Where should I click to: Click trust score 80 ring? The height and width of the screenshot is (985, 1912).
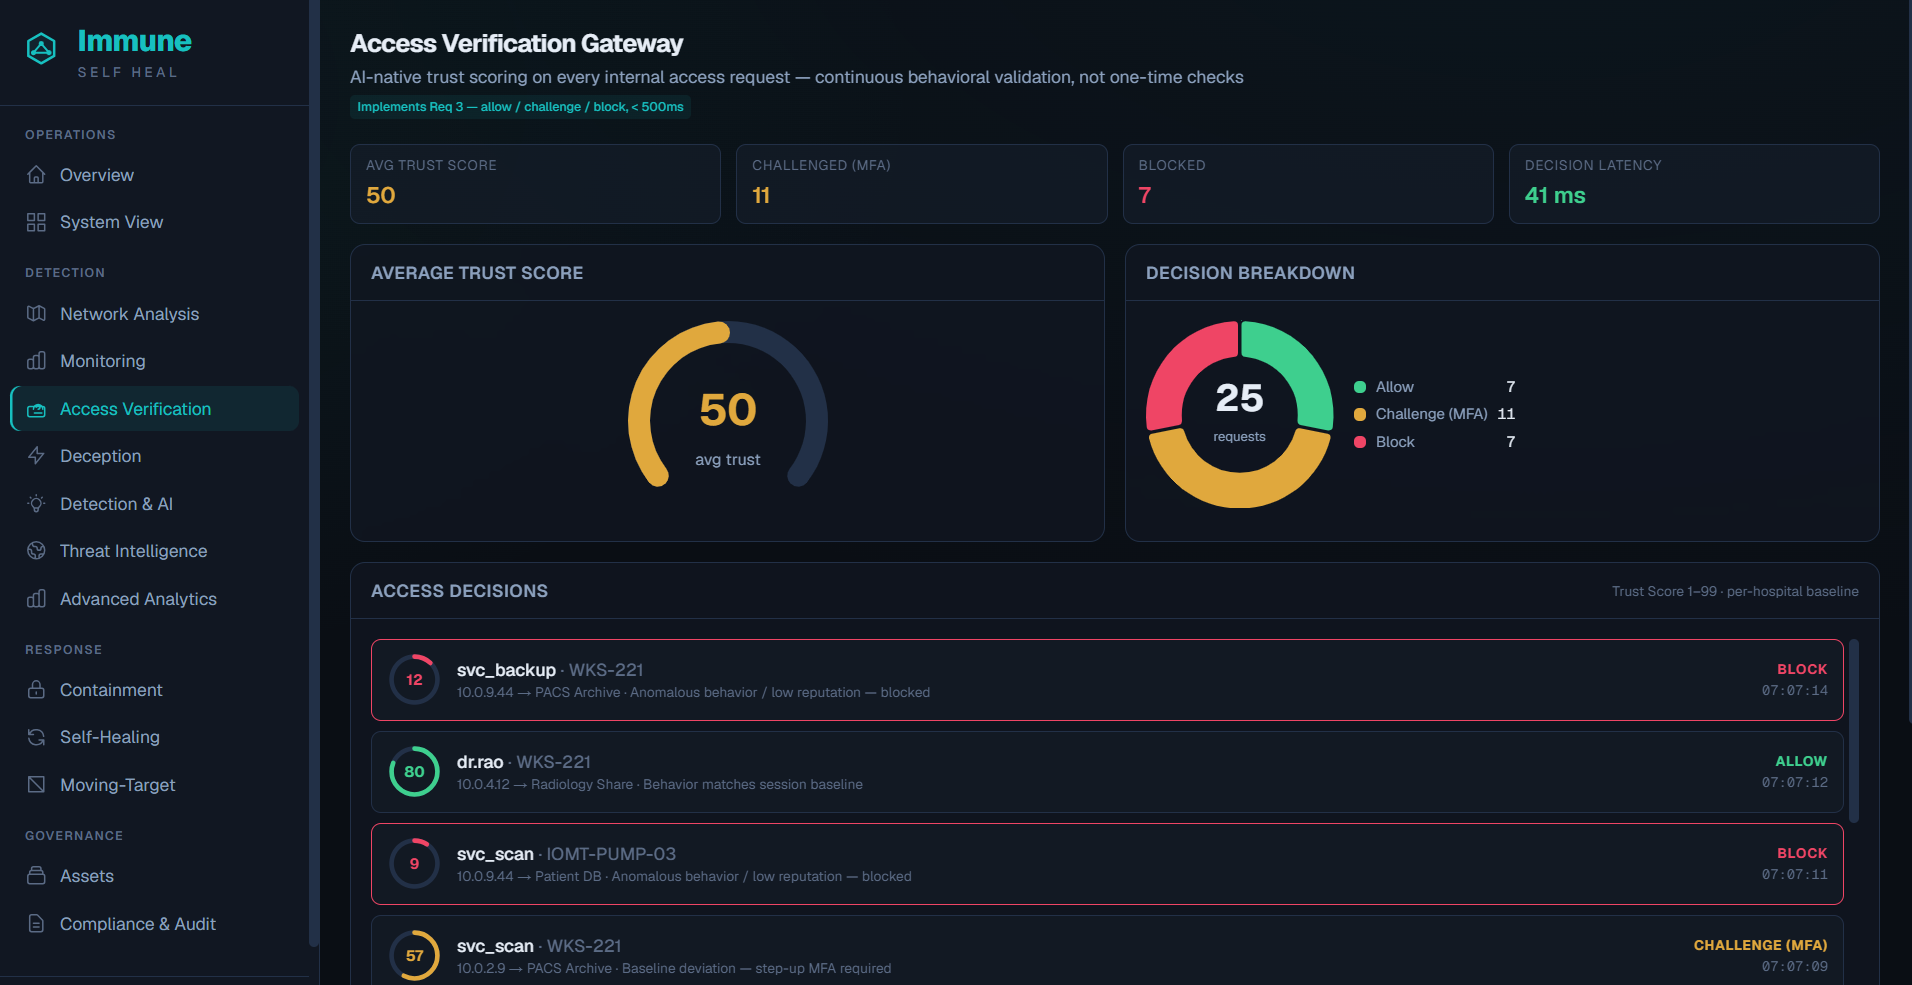(x=414, y=772)
